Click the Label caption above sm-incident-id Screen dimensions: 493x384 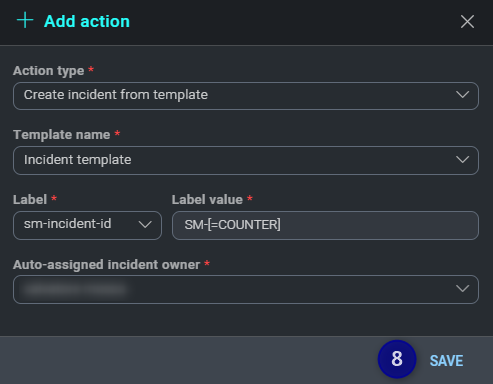[30, 200]
